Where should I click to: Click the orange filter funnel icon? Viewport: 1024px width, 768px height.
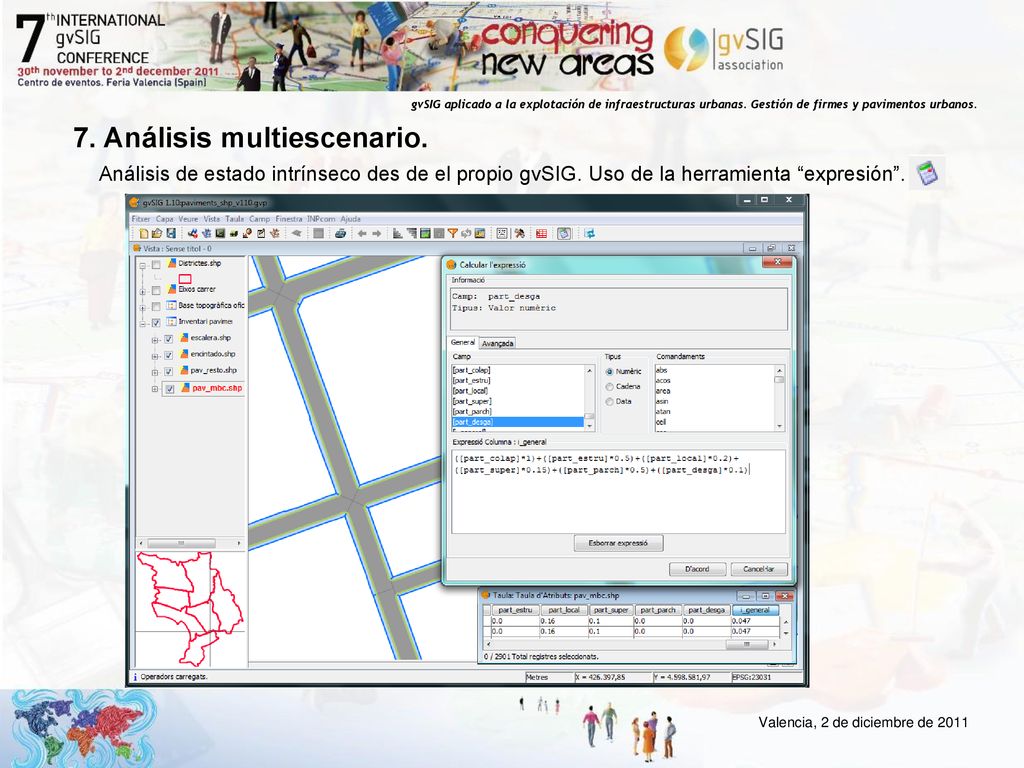(452, 233)
